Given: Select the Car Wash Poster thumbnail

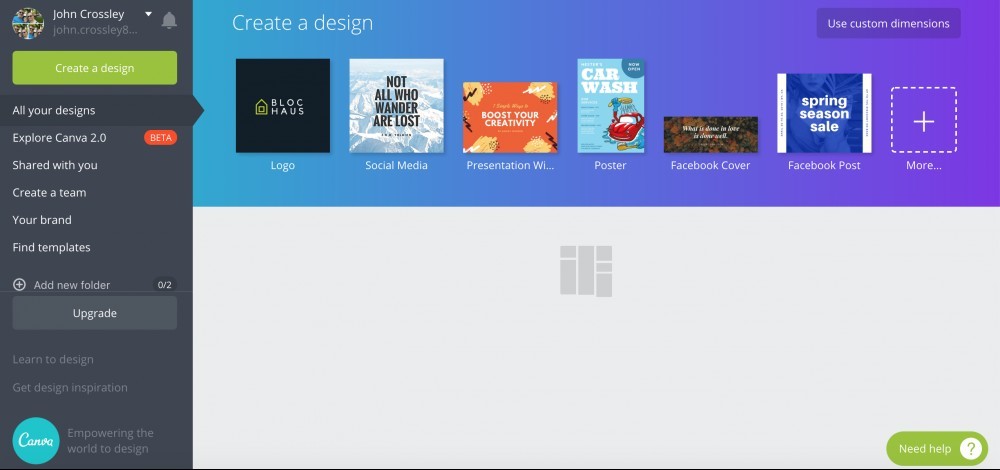Looking at the screenshot, I should (611, 106).
